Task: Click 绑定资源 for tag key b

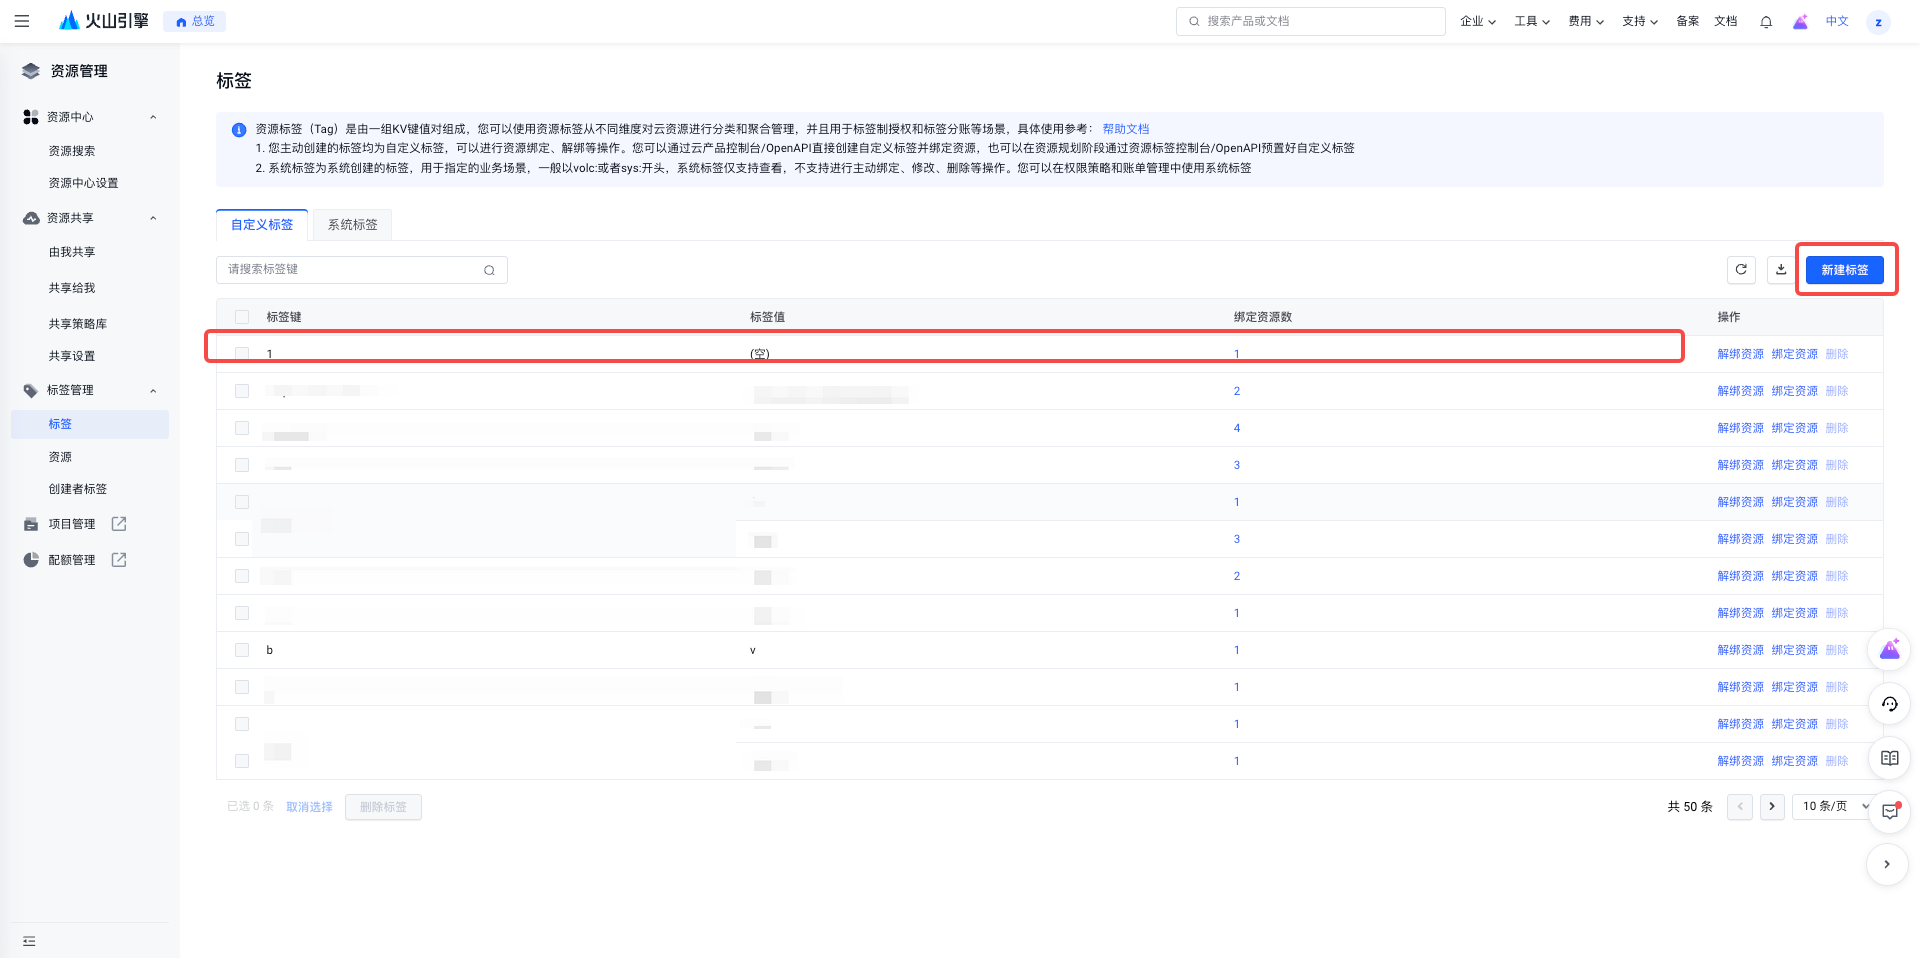Action: 1795,650
